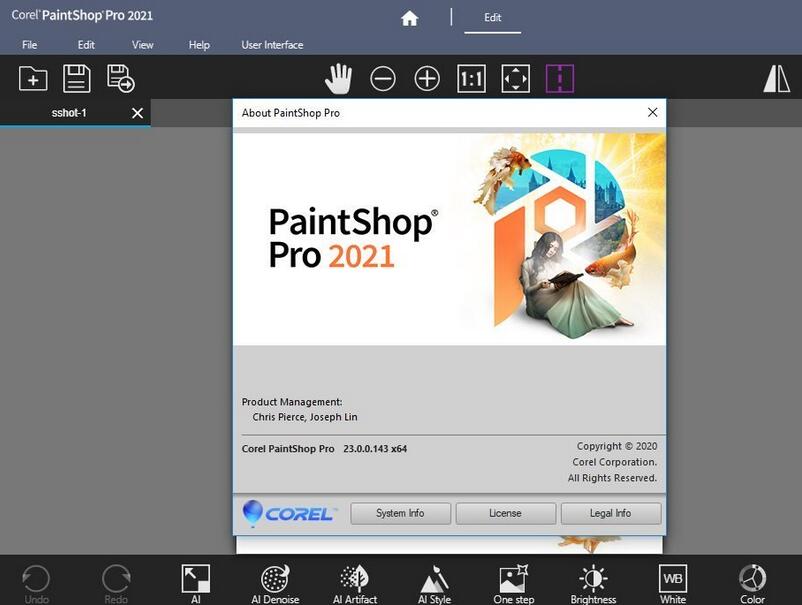Open the AI Artifact removal tool
This screenshot has height=605, width=802.
coord(355,584)
